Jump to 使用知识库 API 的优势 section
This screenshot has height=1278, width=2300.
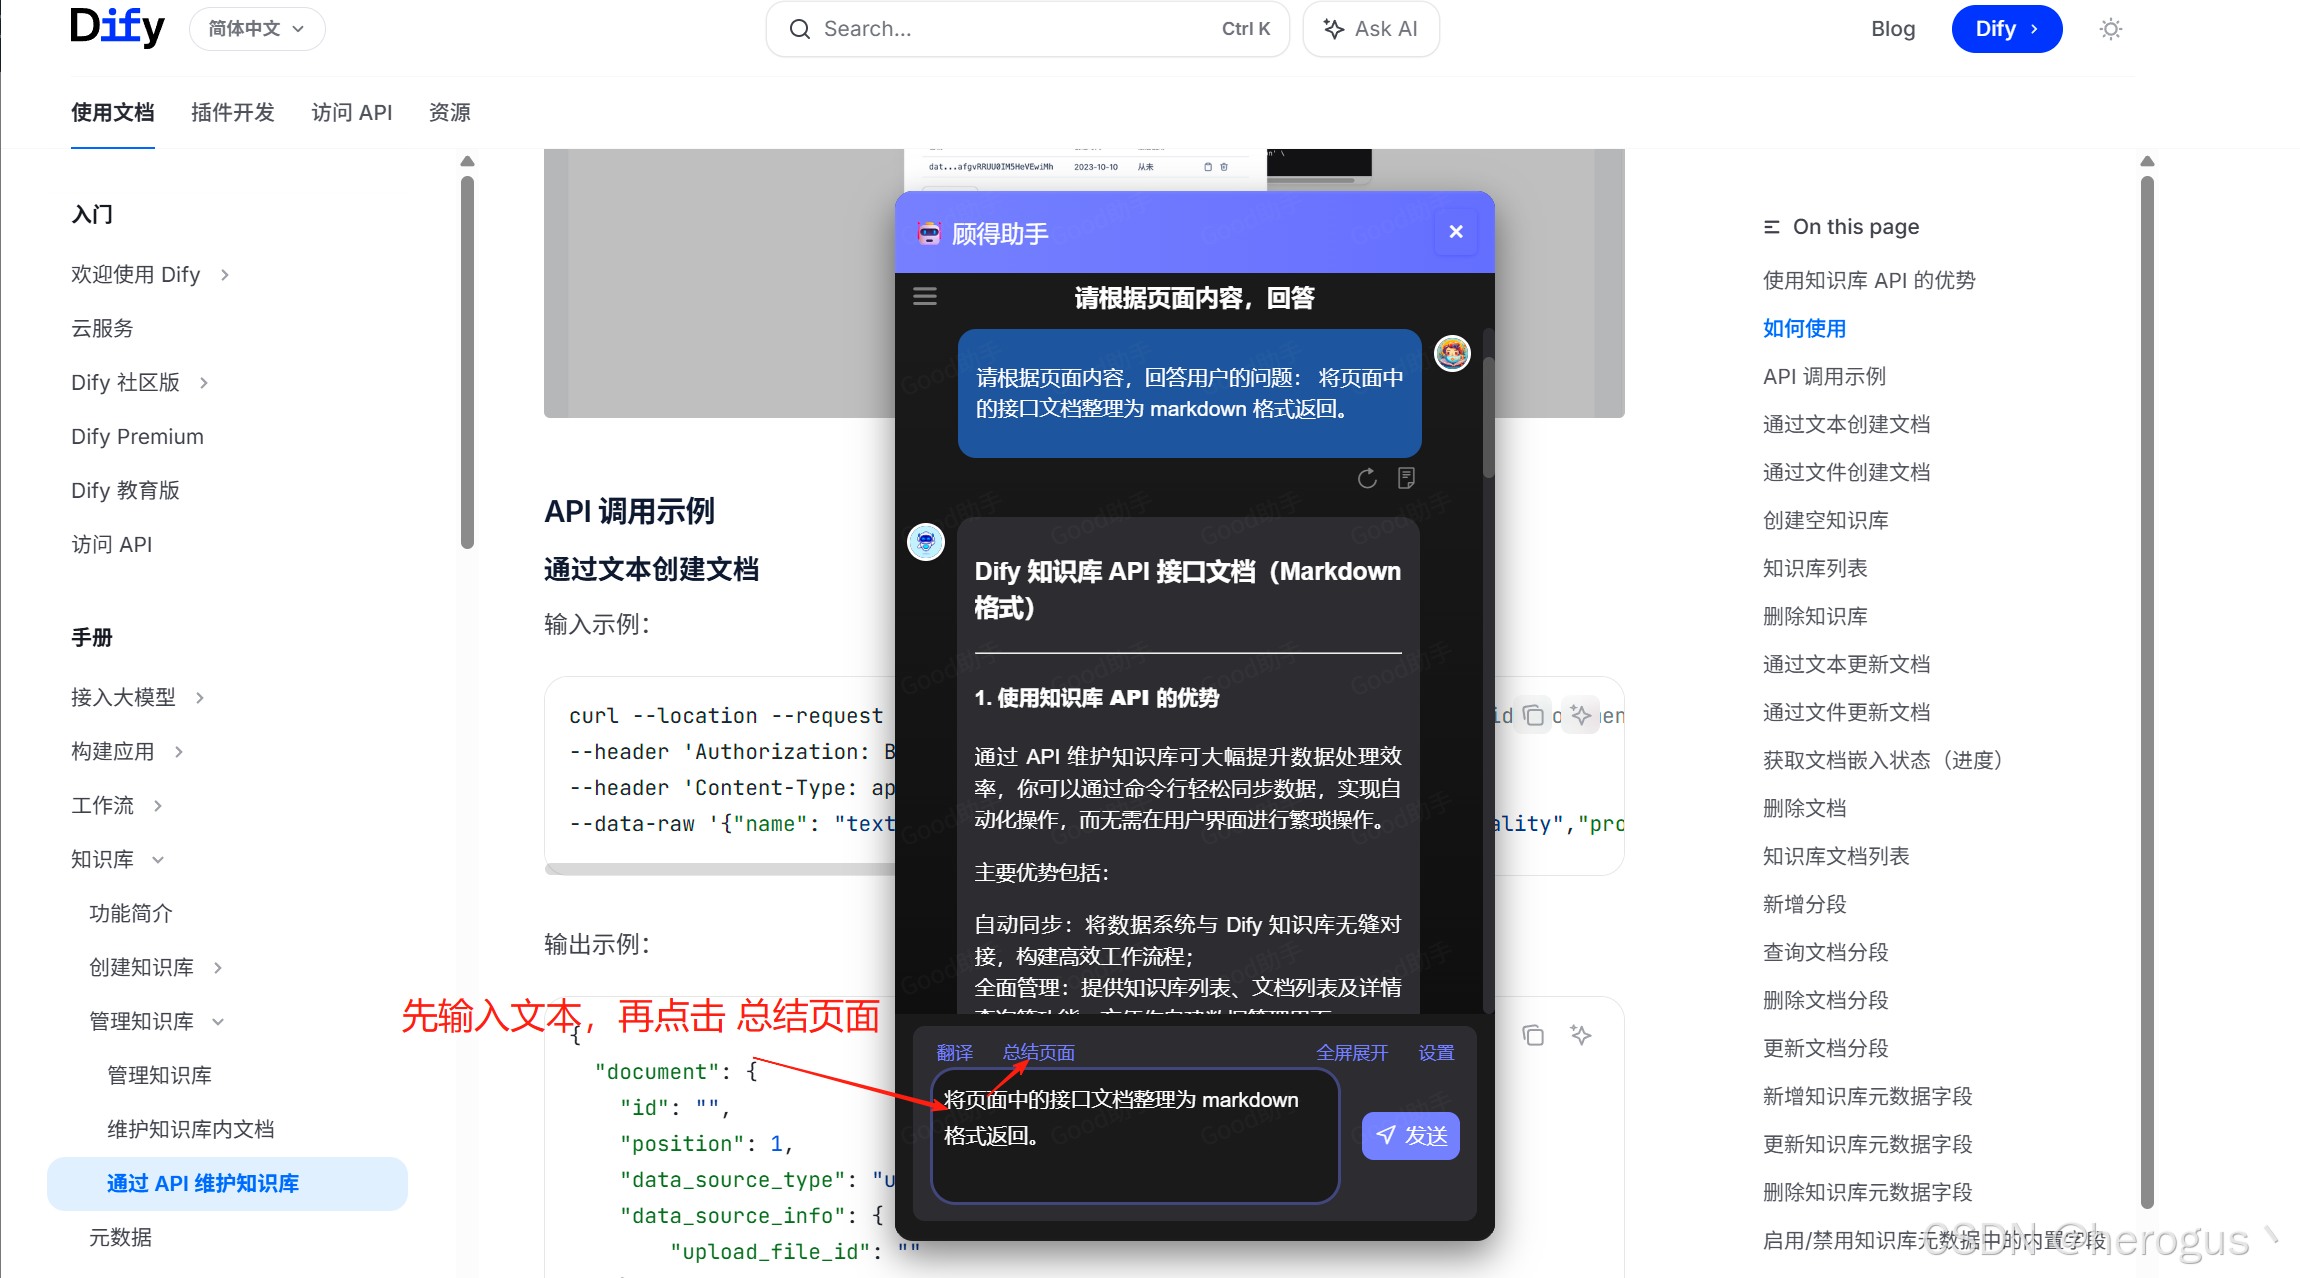coord(1868,280)
